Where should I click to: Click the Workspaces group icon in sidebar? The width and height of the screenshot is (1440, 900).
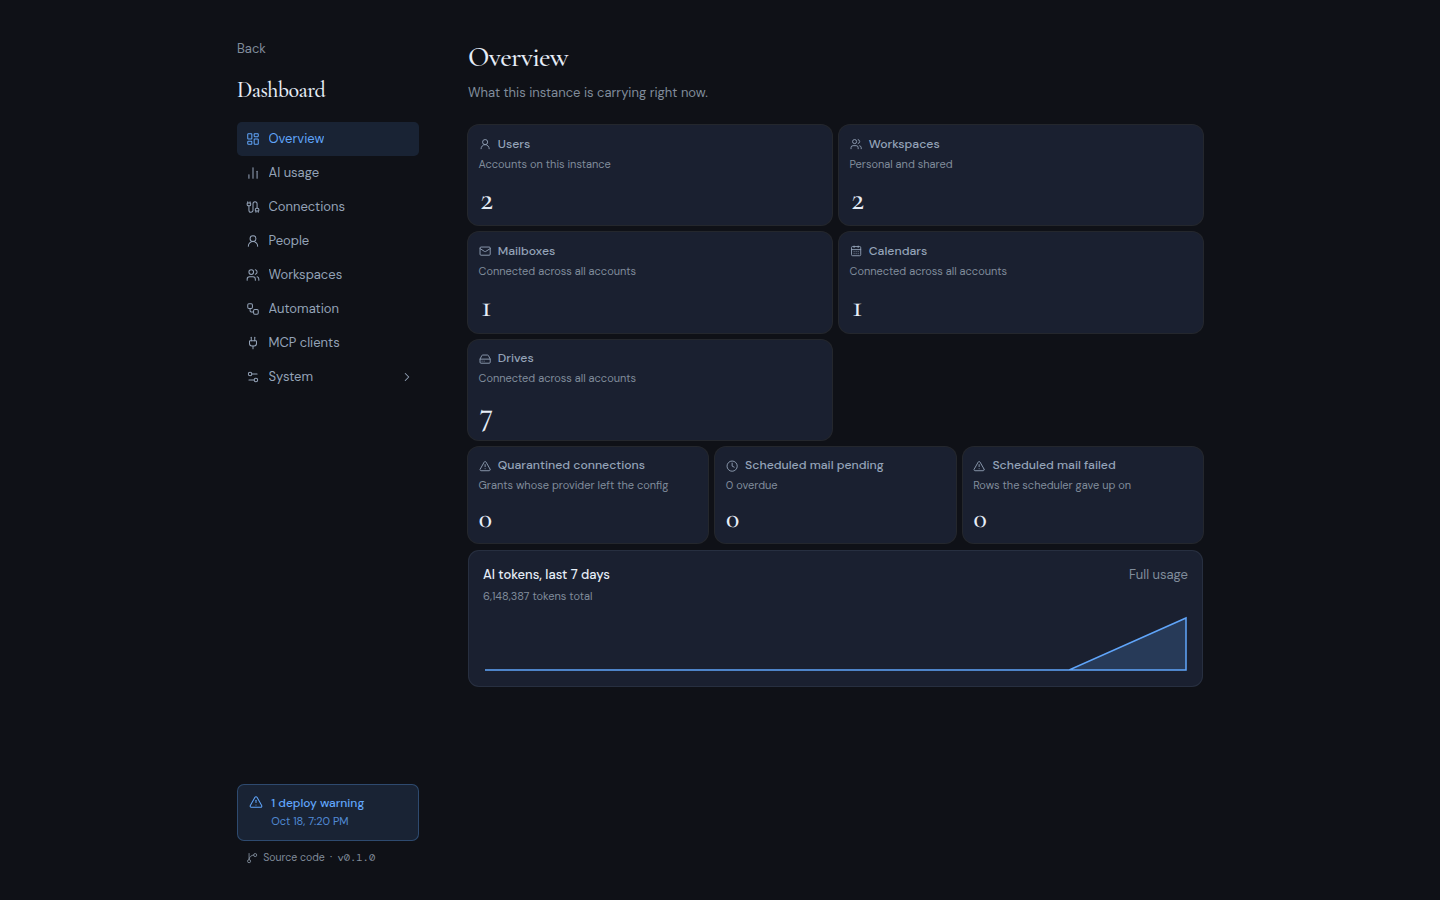click(x=253, y=275)
